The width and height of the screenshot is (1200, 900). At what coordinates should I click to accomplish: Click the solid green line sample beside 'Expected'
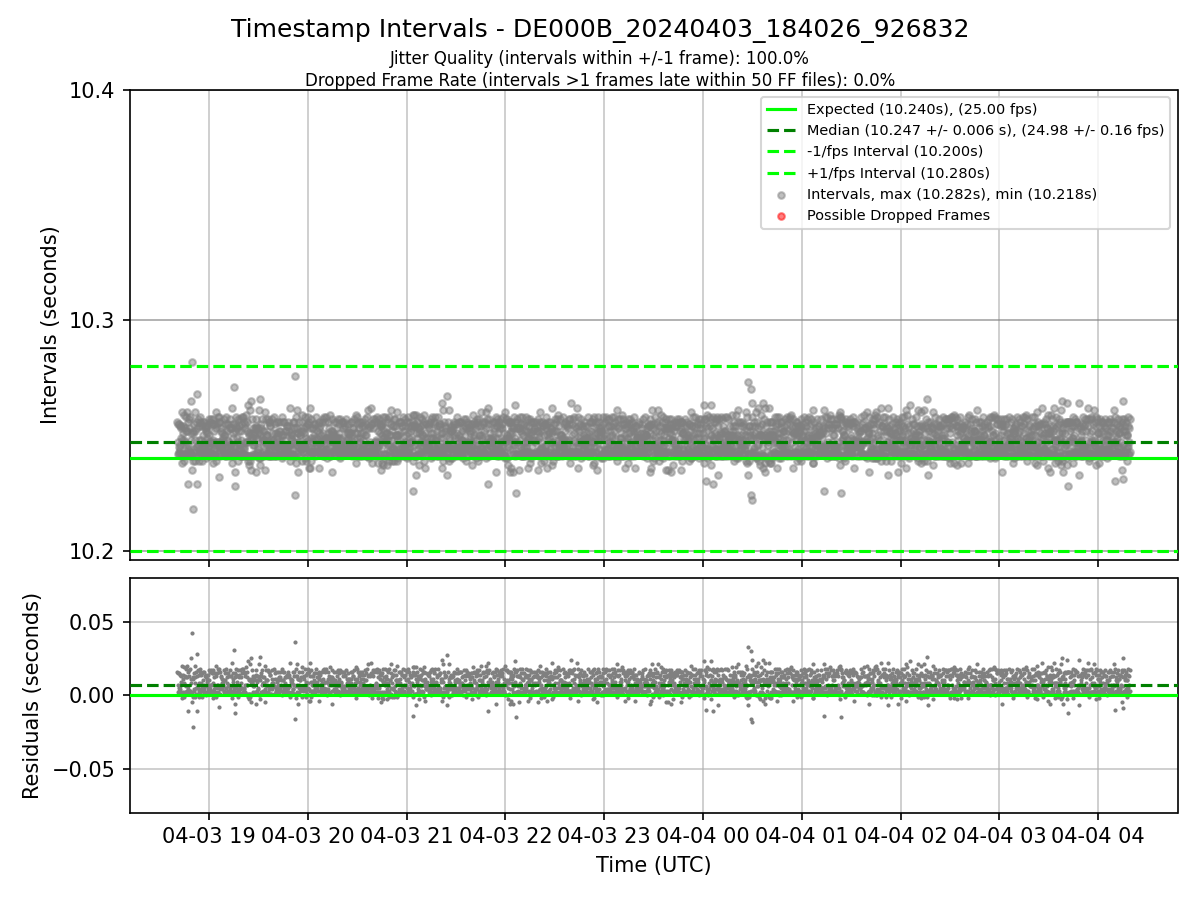point(782,109)
